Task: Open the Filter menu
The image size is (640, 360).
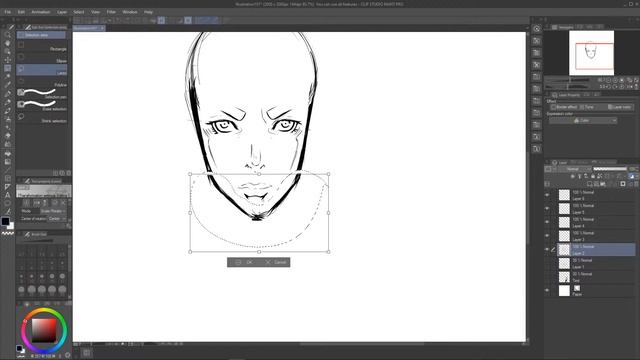Action: [111, 12]
